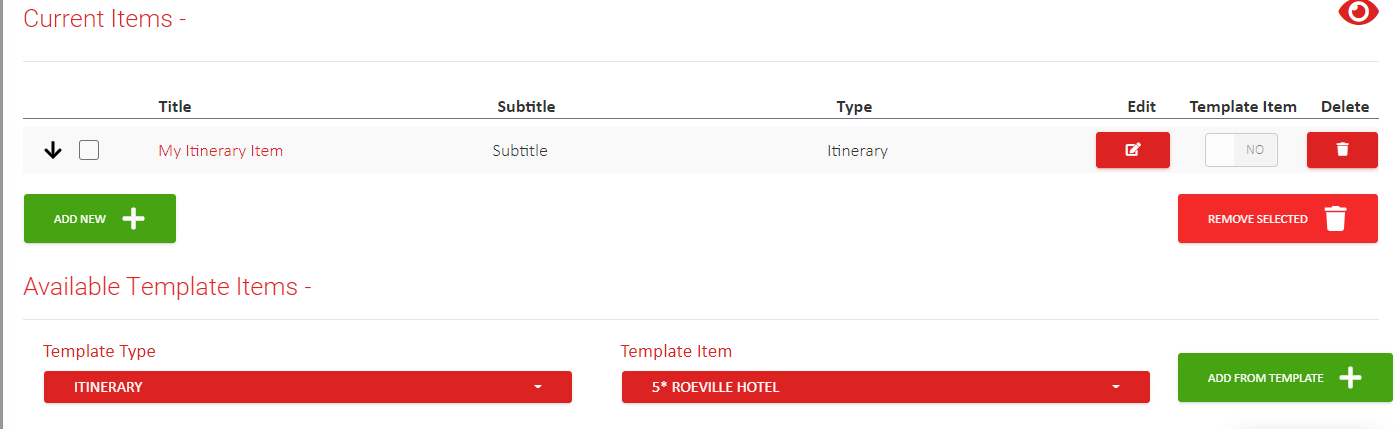Viewport: 1399px width, 429px height.
Task: Tick the checkbox beside My Itinerary Item
Action: (x=89, y=151)
